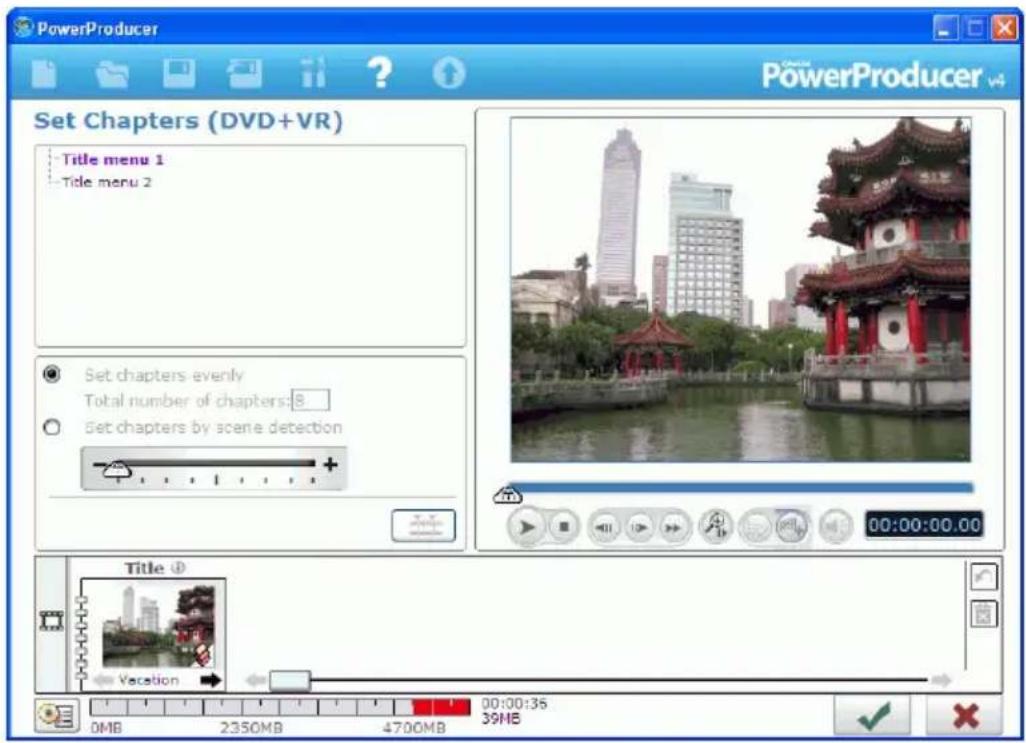The width and height of the screenshot is (1026, 743).
Task: Click the storyboard scroll left arrow
Action: pos(255,681)
